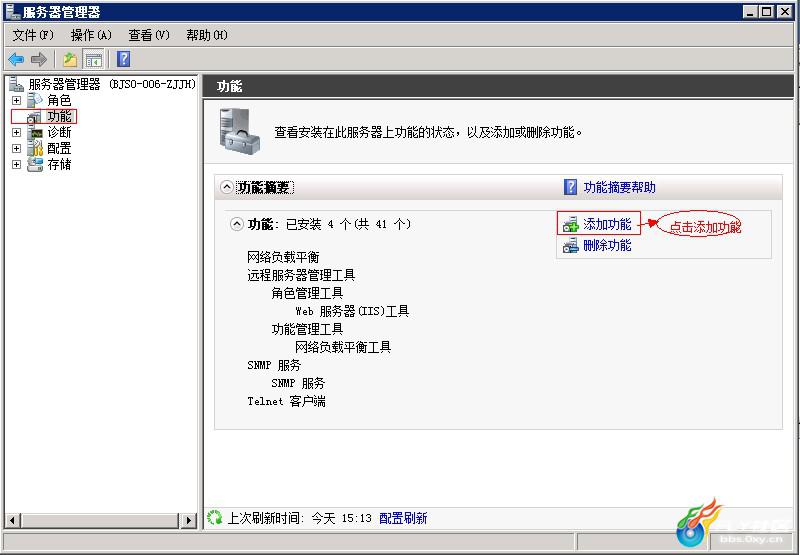The height and width of the screenshot is (555, 800).
Task: Click the 存储 storage icon in tree
Action: click(x=35, y=164)
